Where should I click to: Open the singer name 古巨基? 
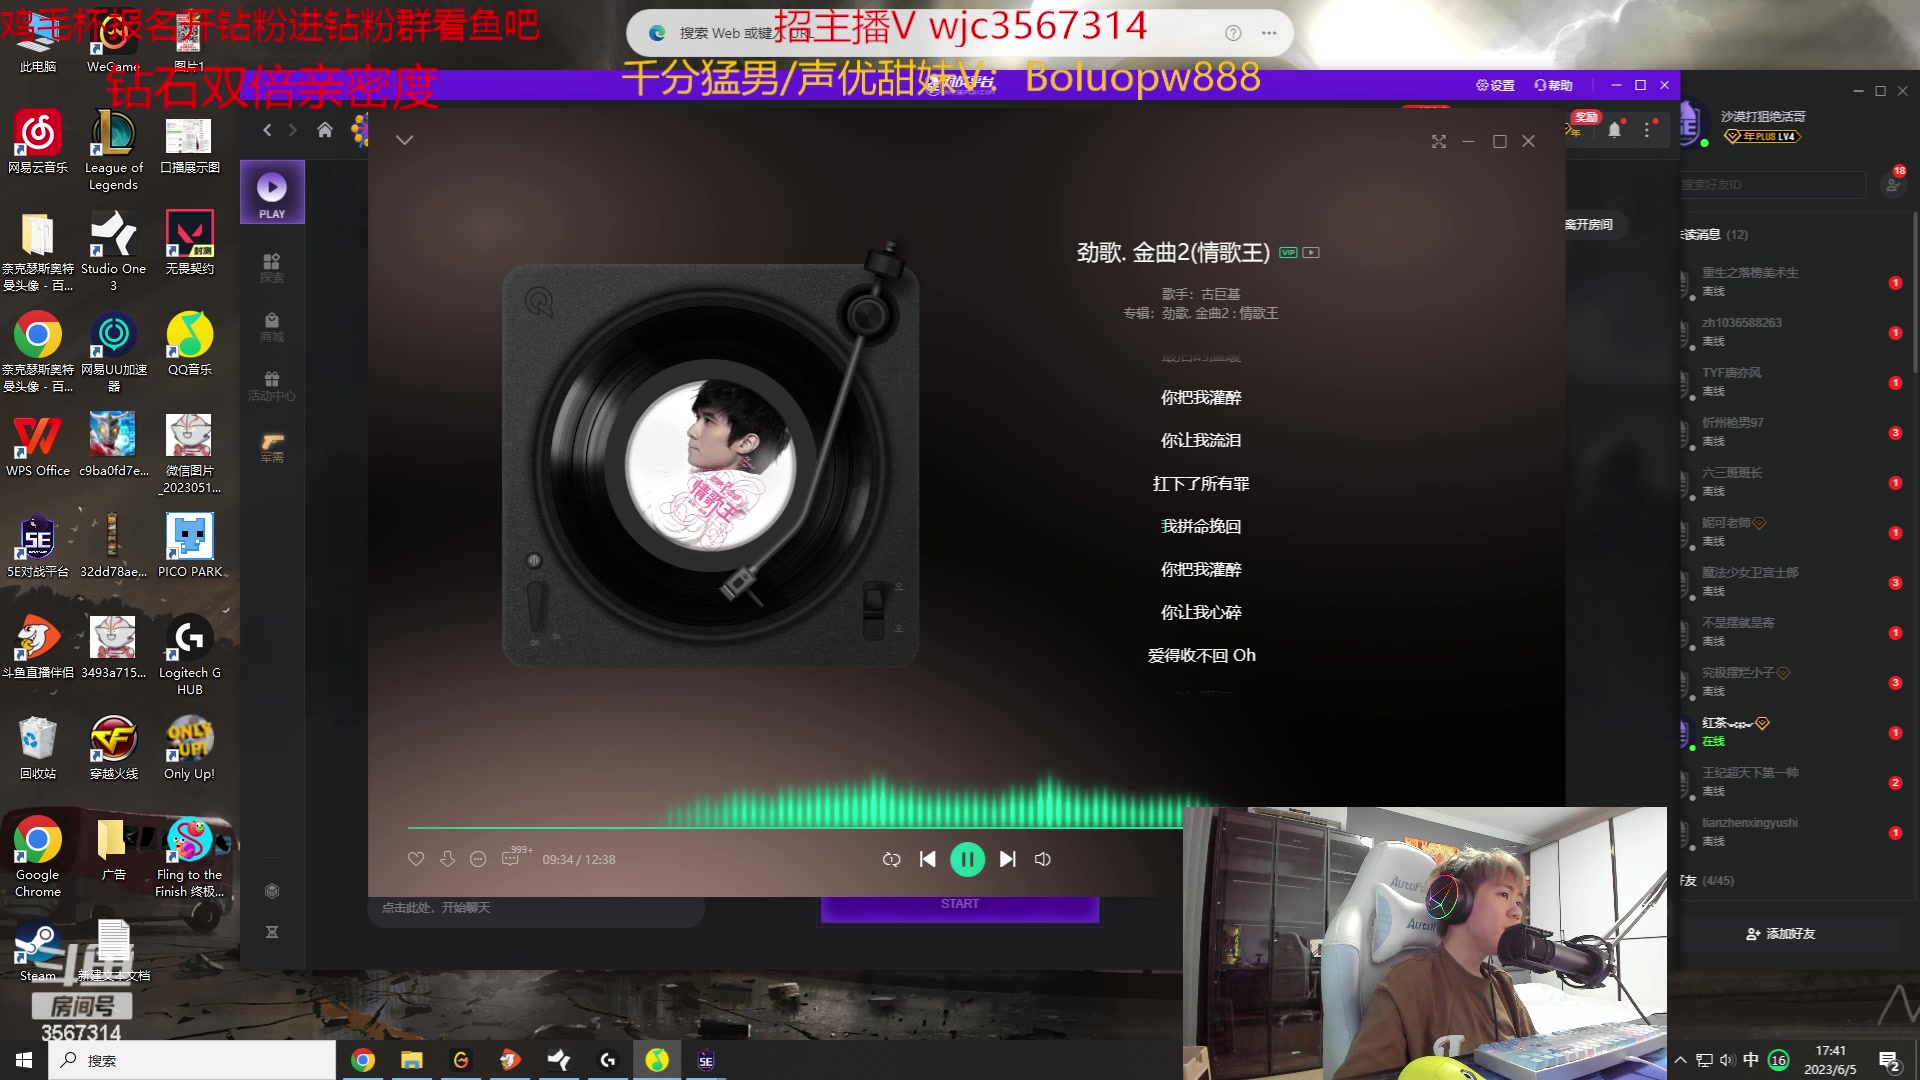point(1220,294)
